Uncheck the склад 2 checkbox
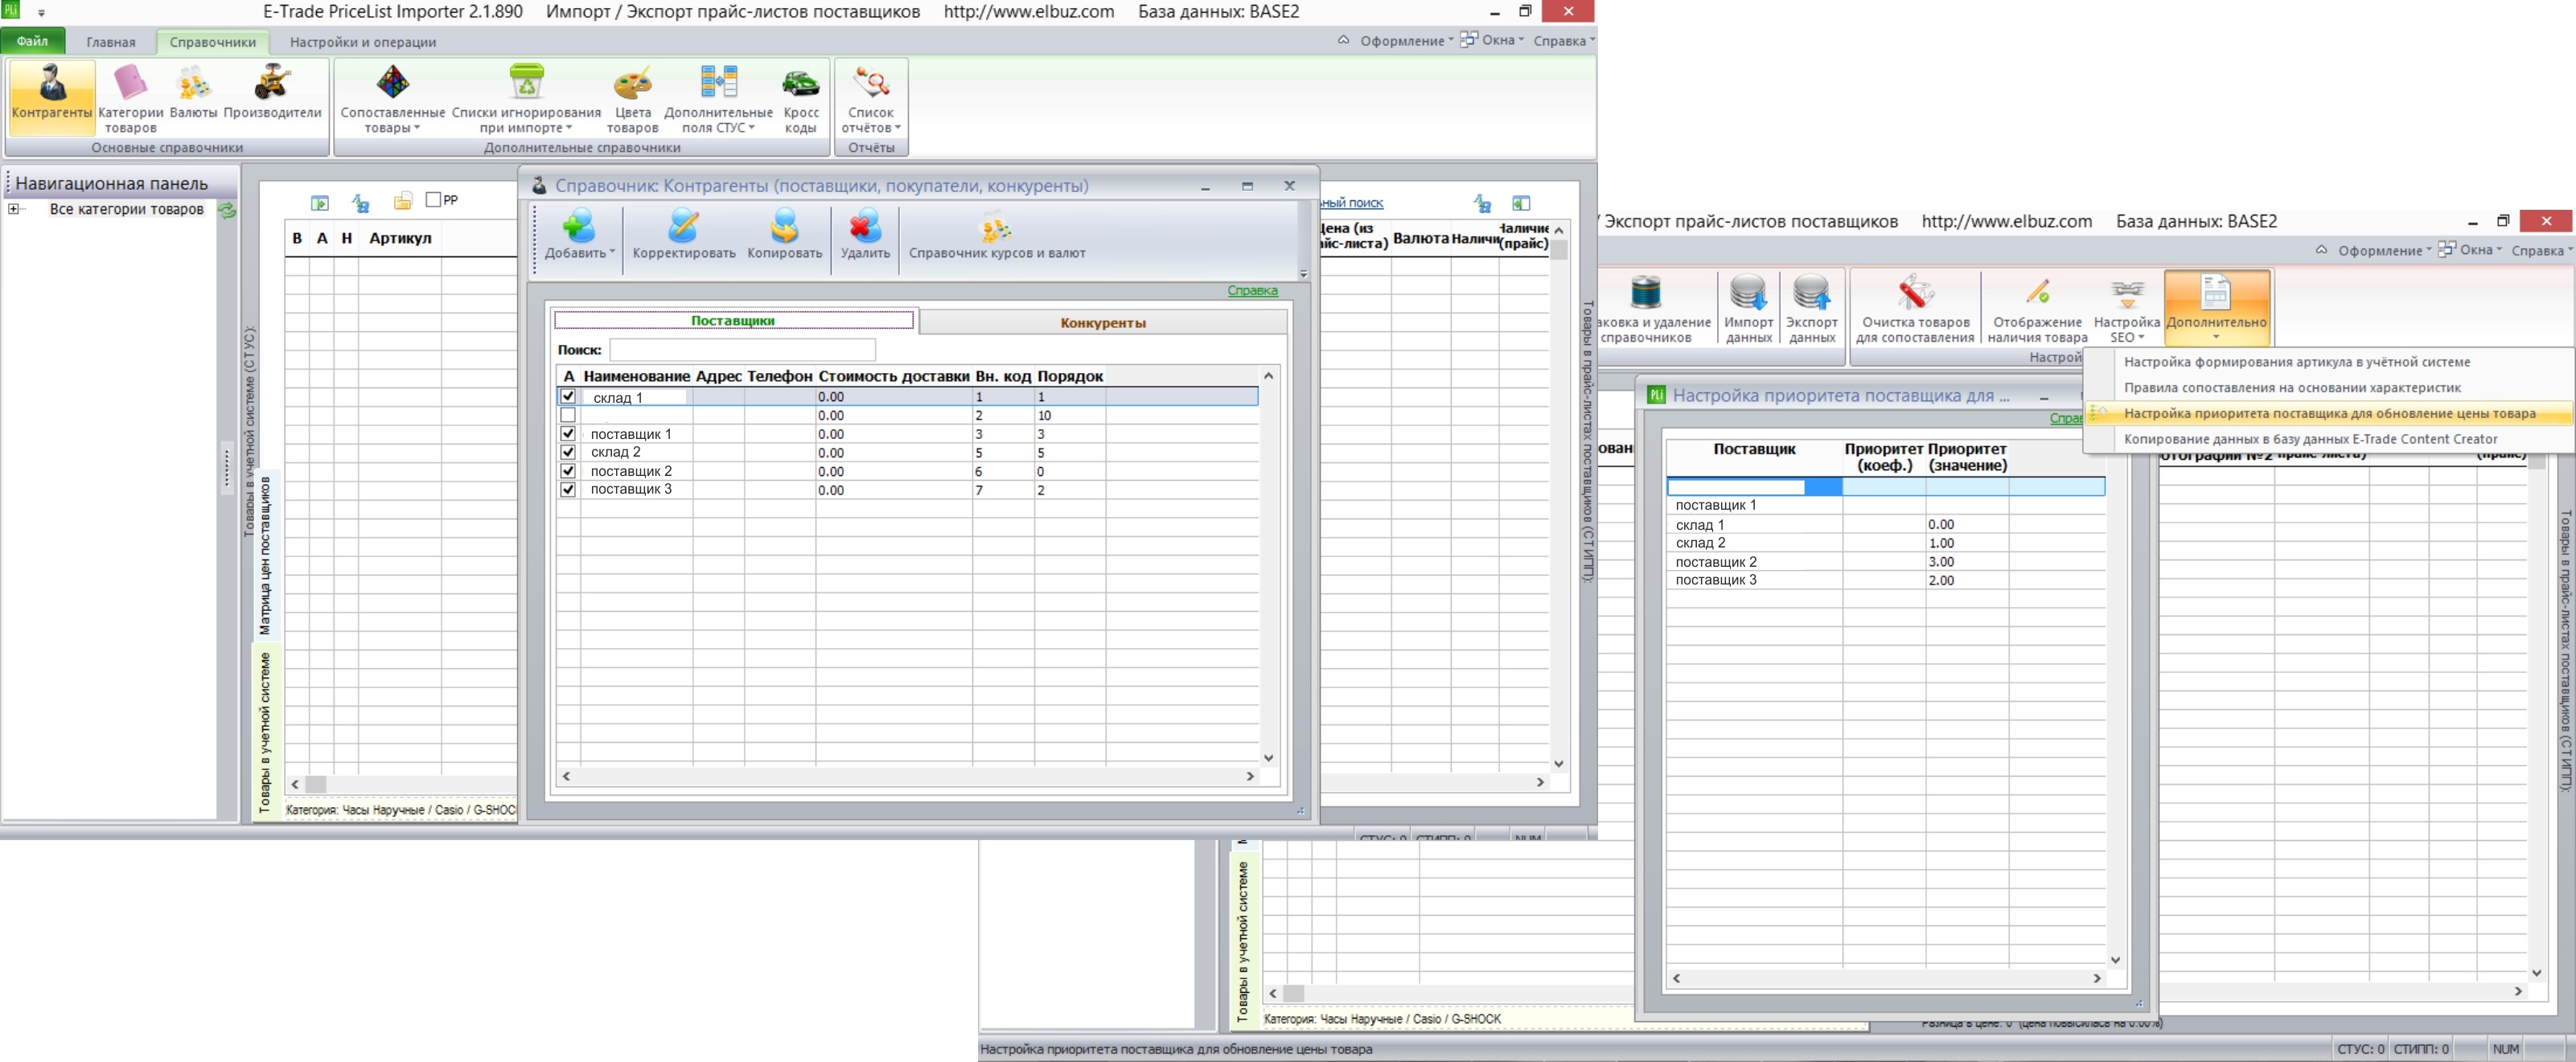Viewport: 2576px width, 1062px height. 568,452
